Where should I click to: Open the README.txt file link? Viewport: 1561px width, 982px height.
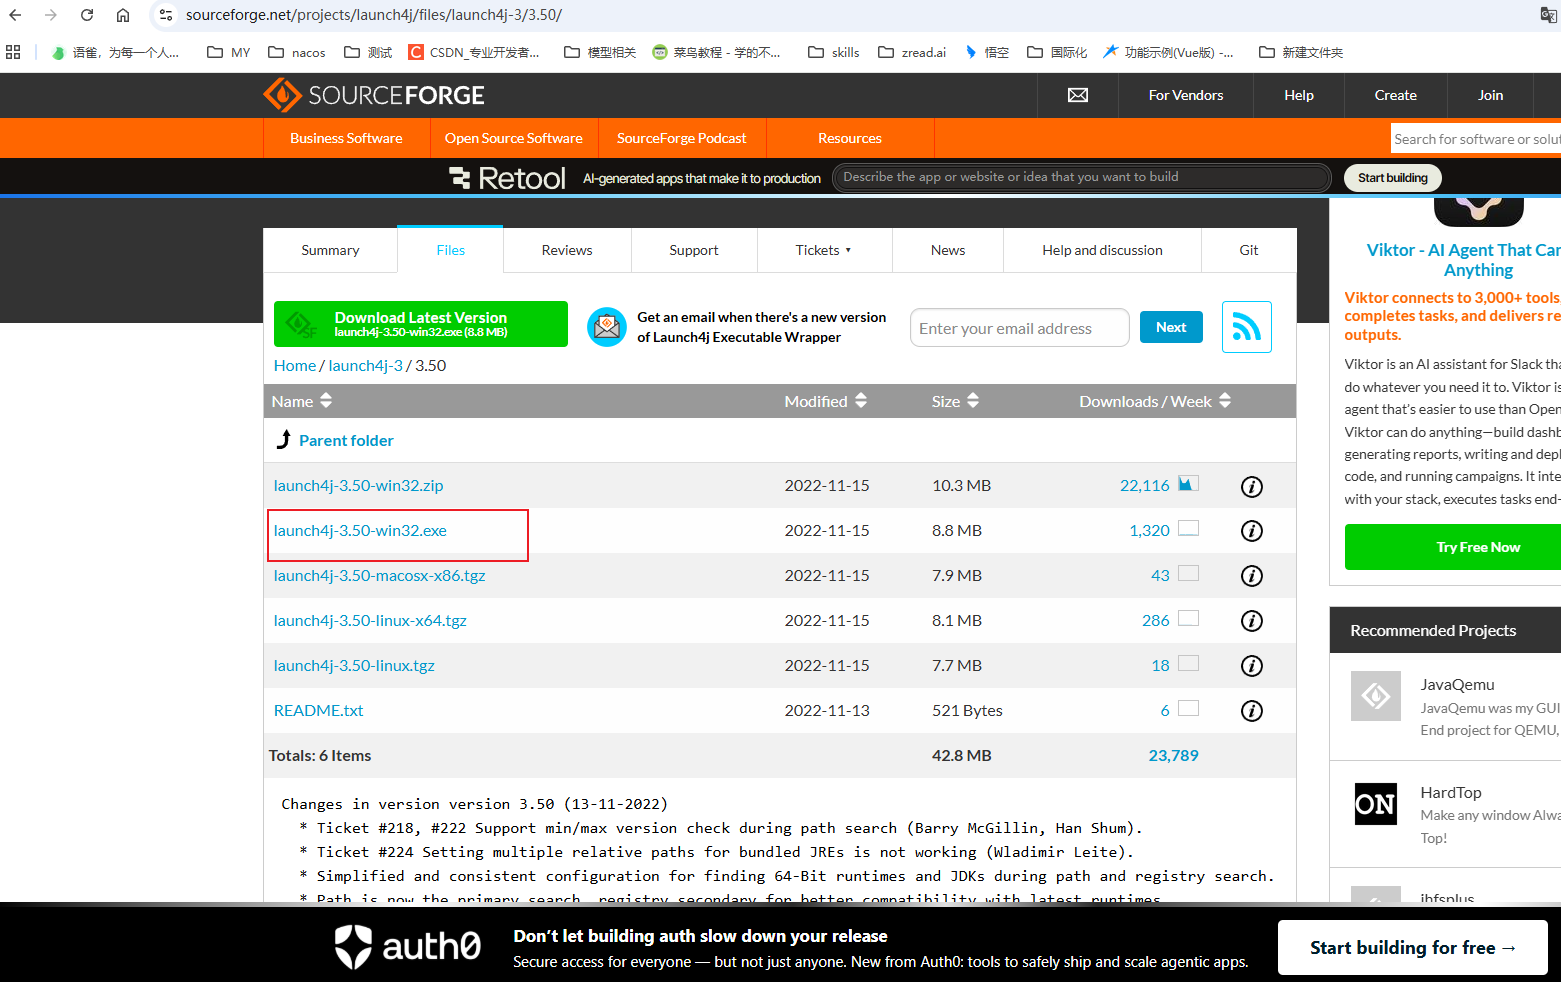click(318, 711)
